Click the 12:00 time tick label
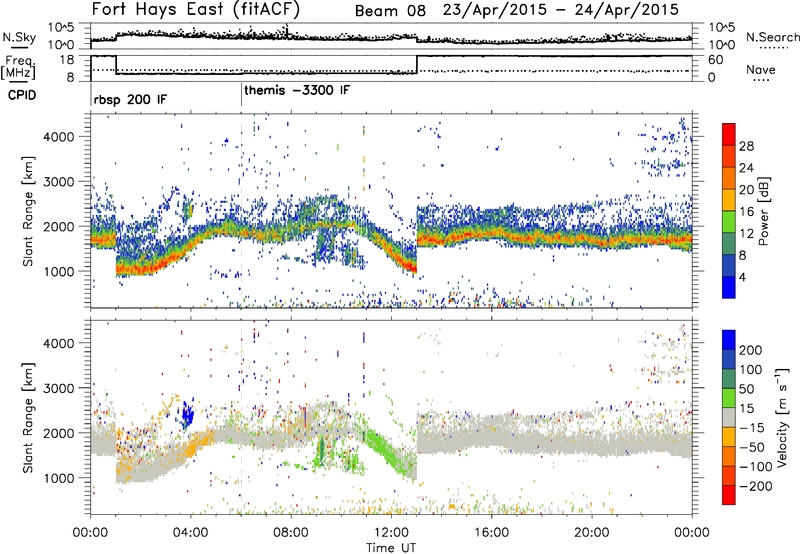The image size is (800, 554). (x=391, y=533)
